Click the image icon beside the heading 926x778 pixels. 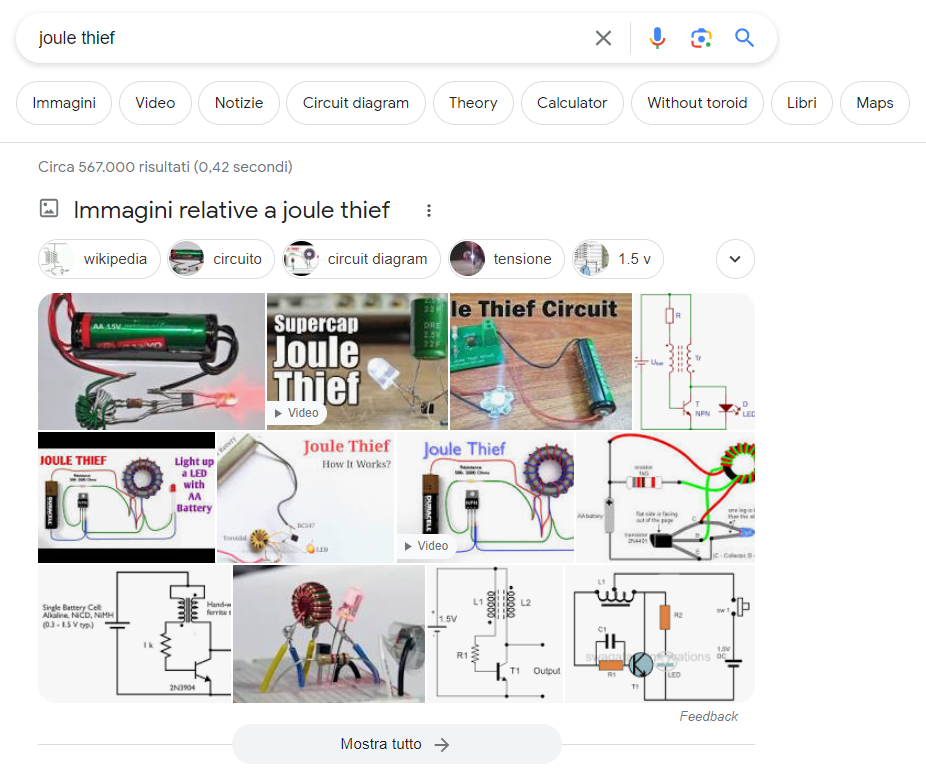tap(48, 209)
